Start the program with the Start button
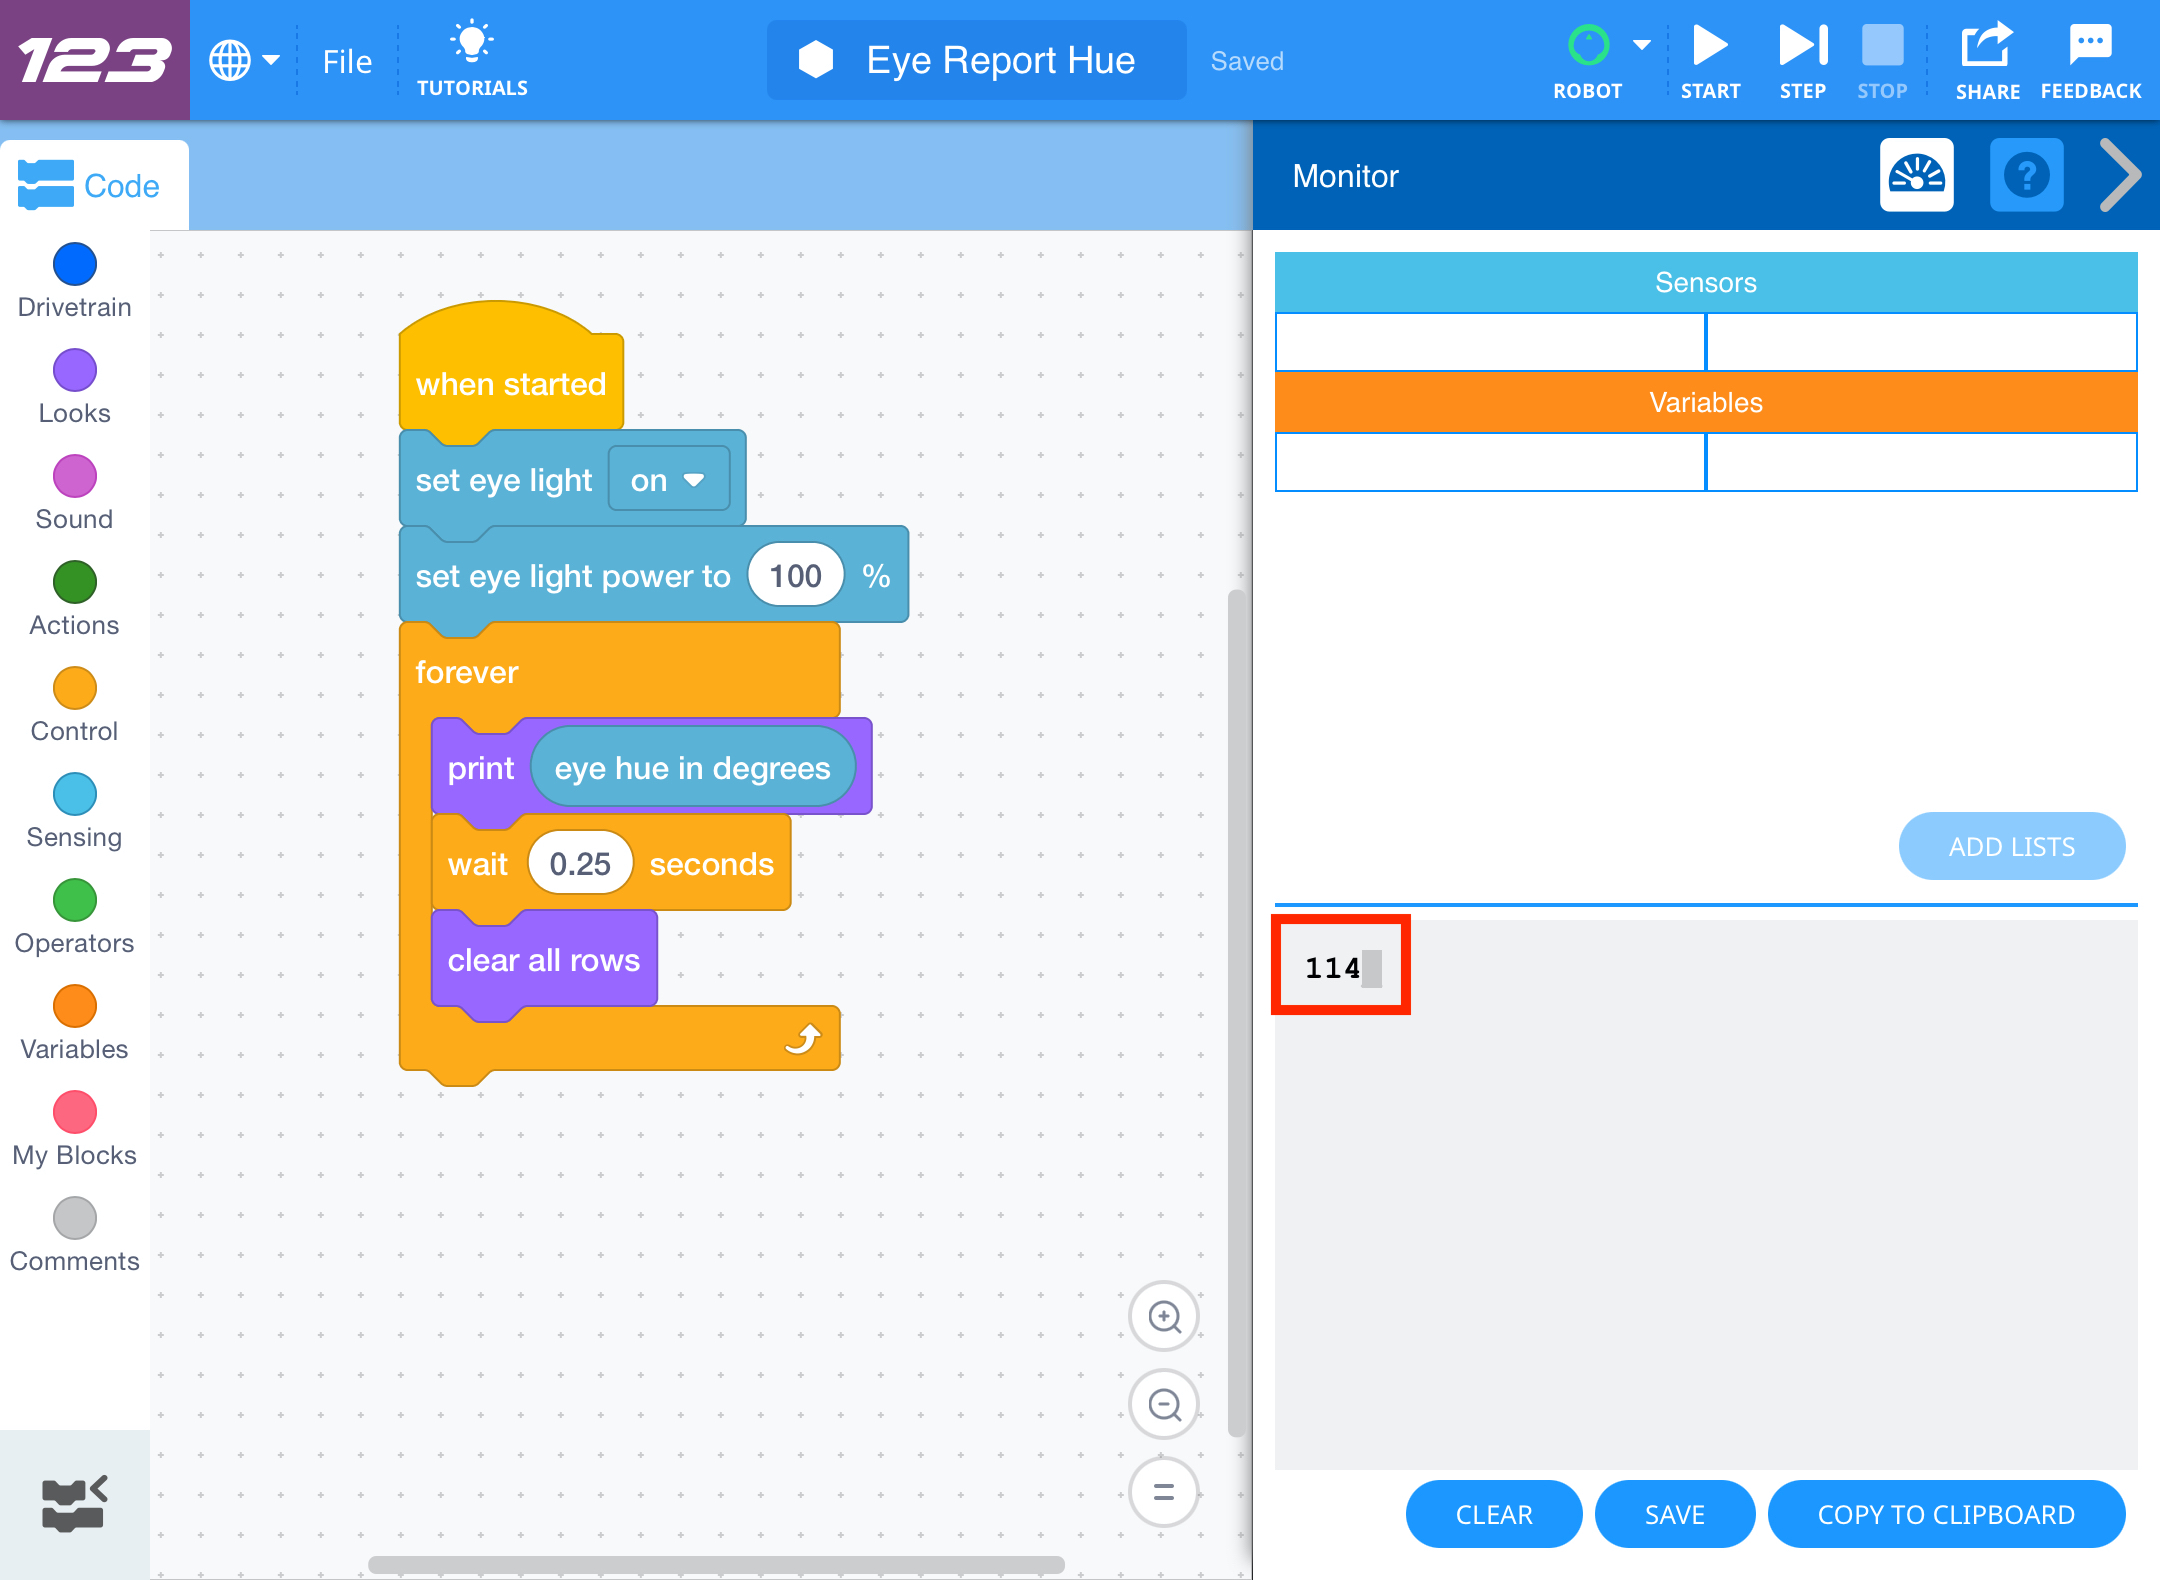Image resolution: width=2160 pixels, height=1580 pixels. tap(1709, 45)
